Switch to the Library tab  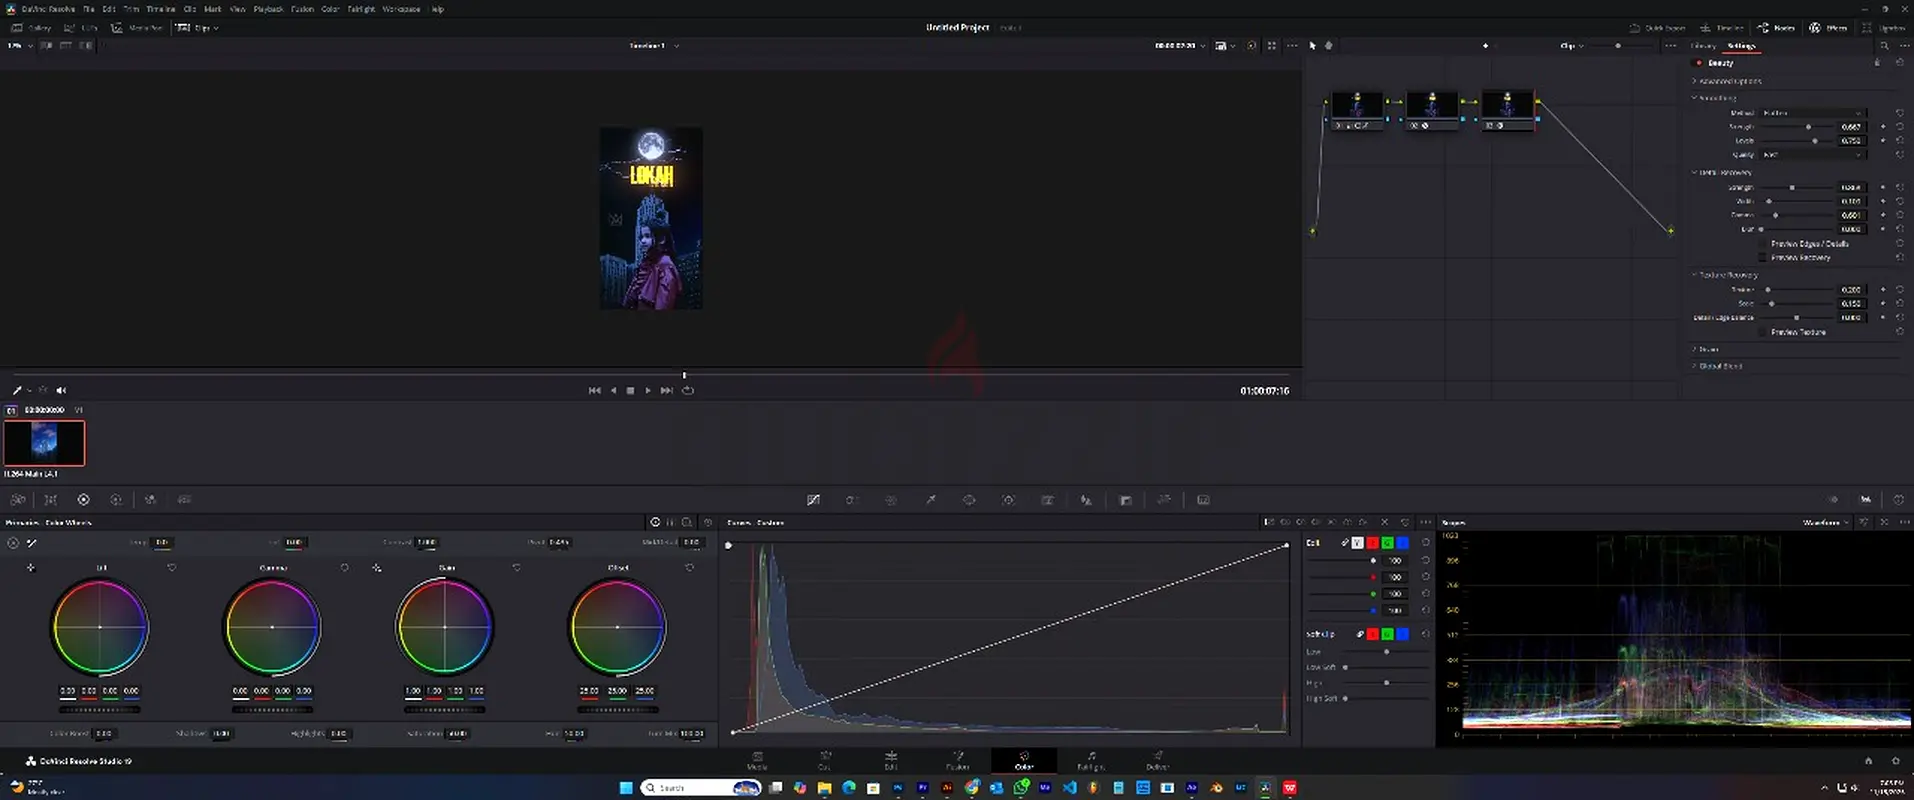click(1703, 46)
